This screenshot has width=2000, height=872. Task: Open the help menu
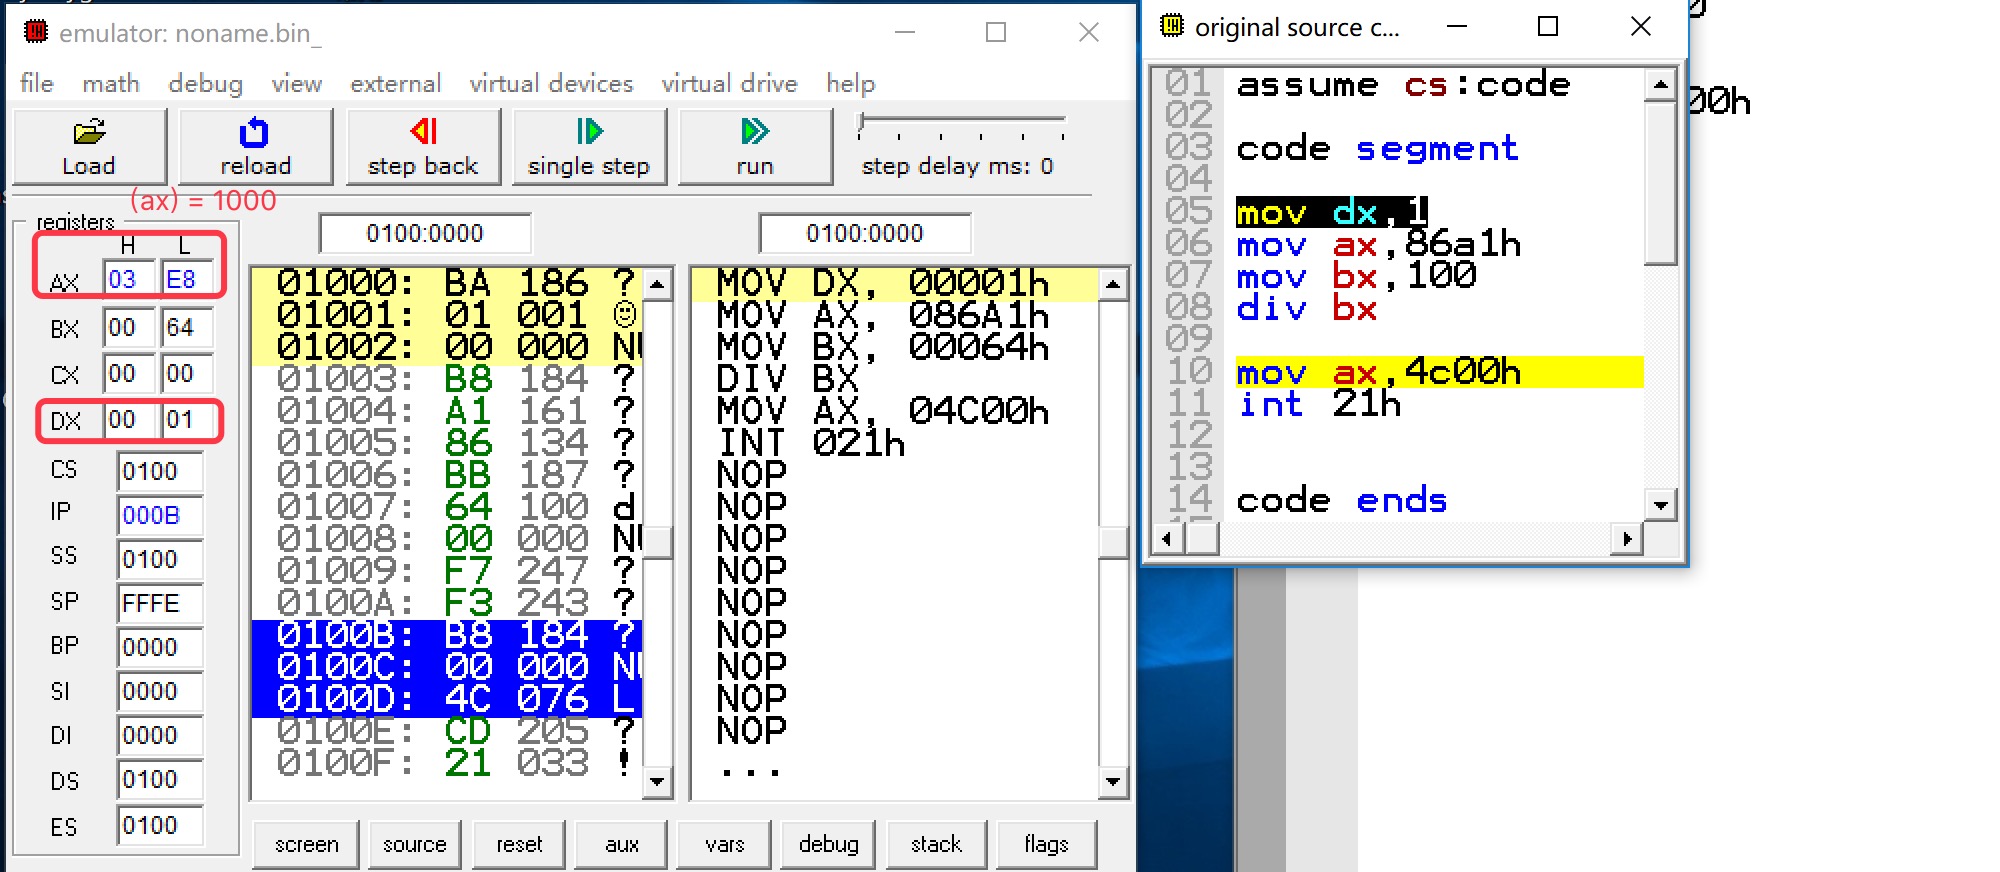851,84
